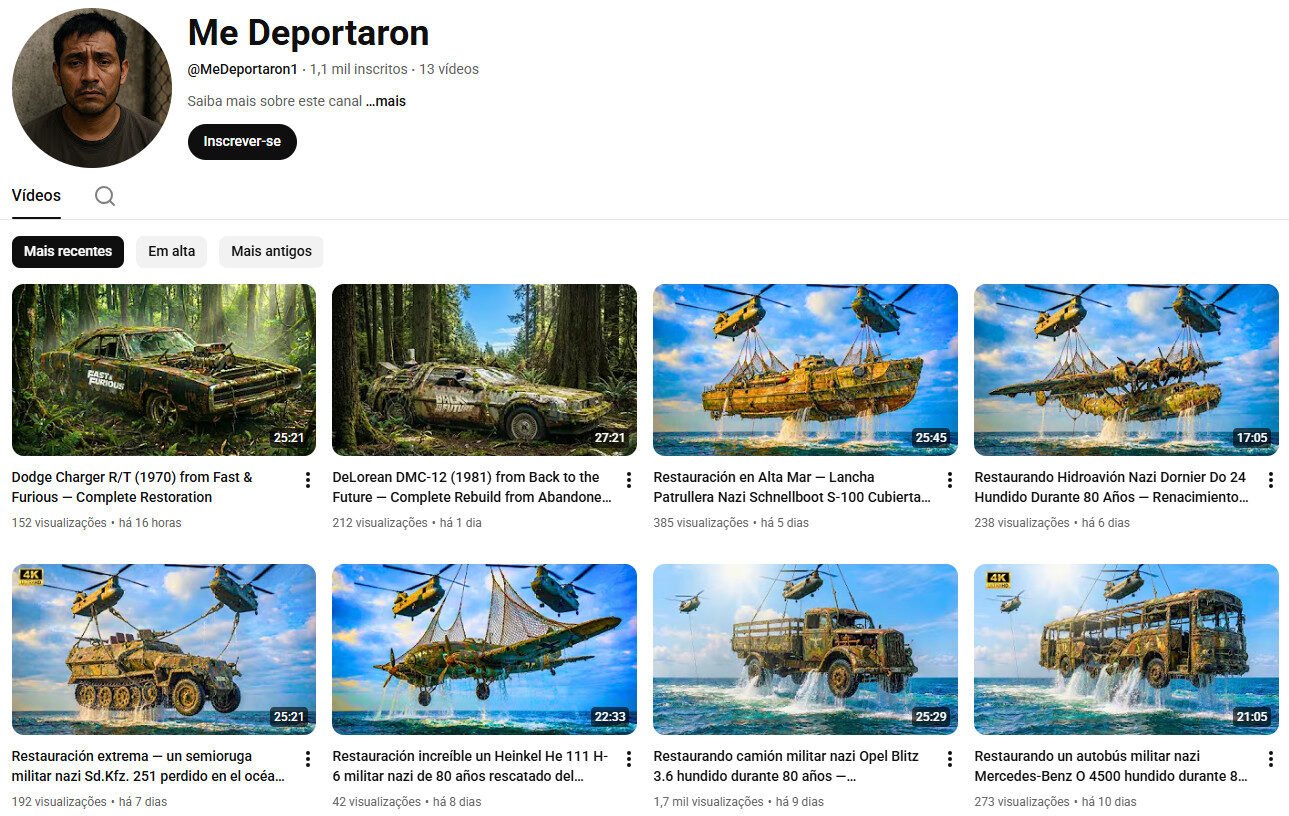Click the Inscrever-se subscribe button
Screen dimensions: 1289x816
coord(242,141)
